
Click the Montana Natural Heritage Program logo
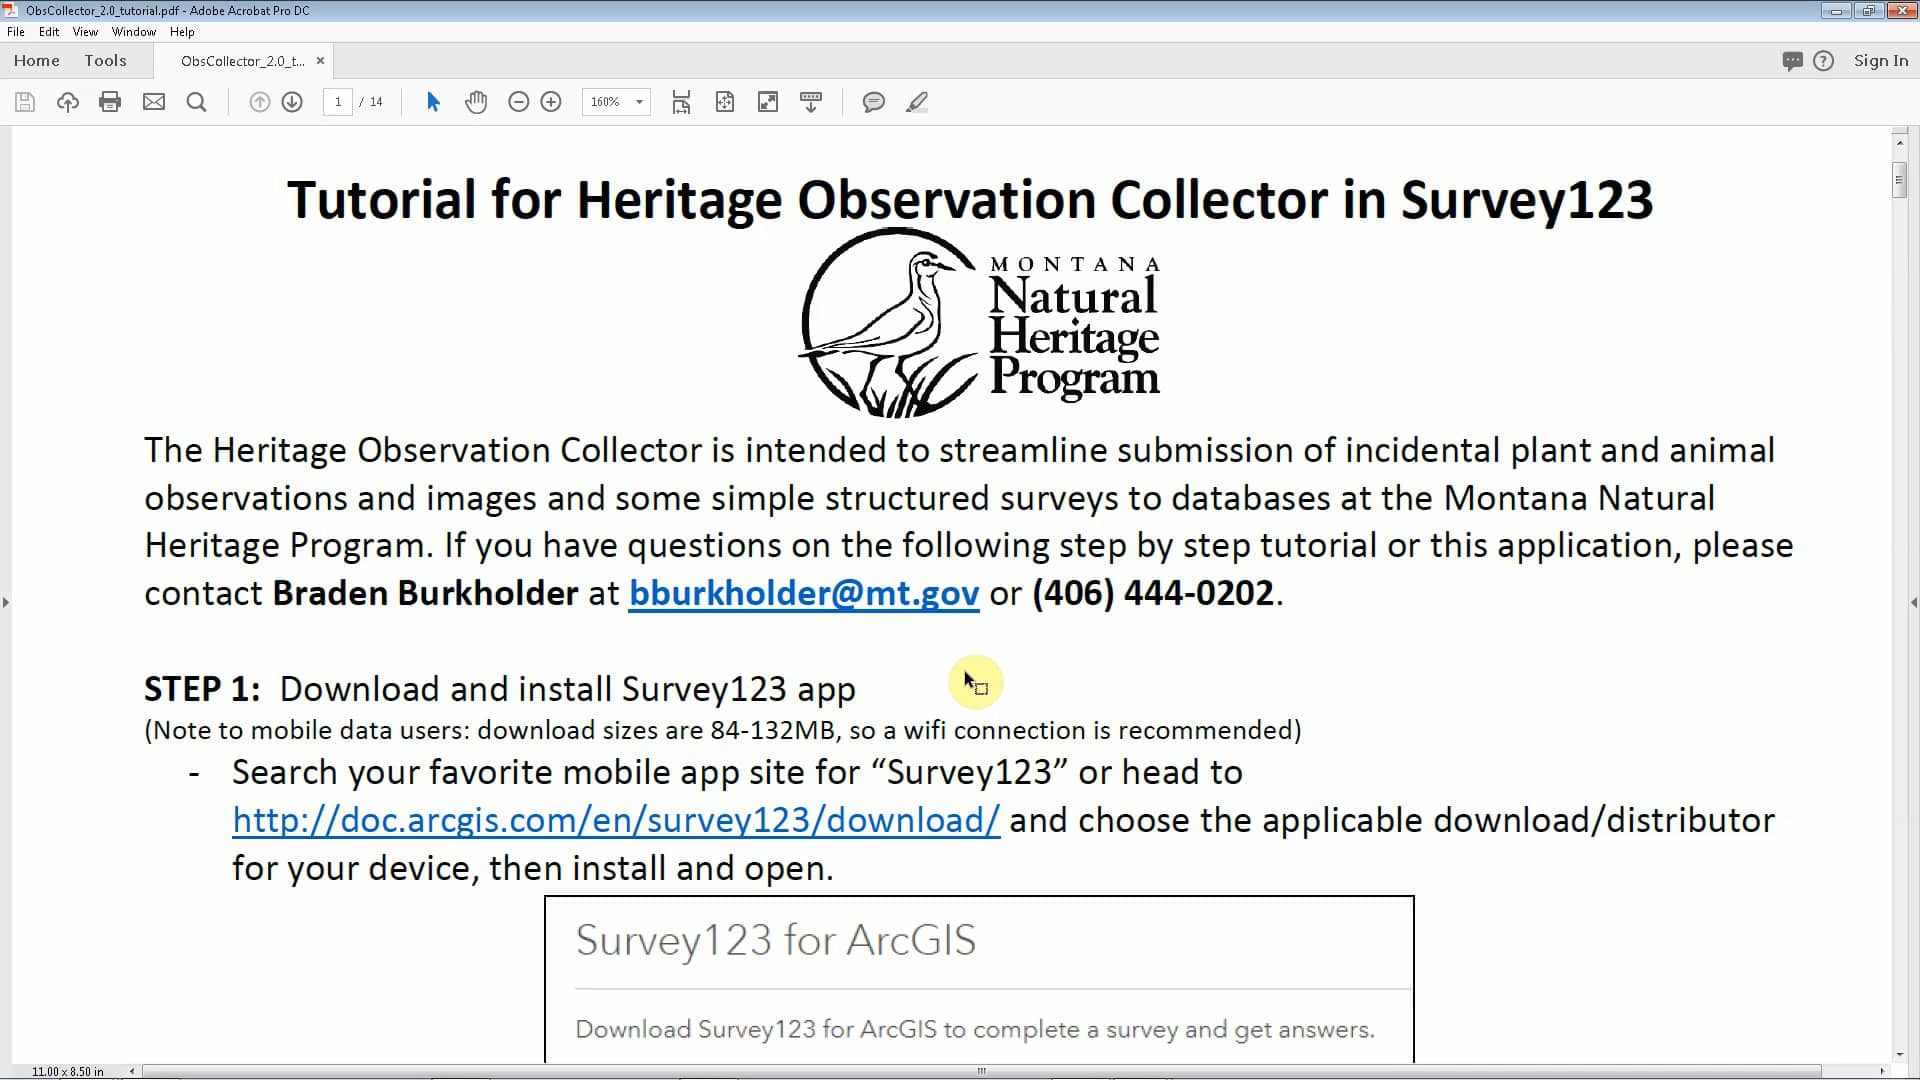pyautogui.click(x=979, y=323)
